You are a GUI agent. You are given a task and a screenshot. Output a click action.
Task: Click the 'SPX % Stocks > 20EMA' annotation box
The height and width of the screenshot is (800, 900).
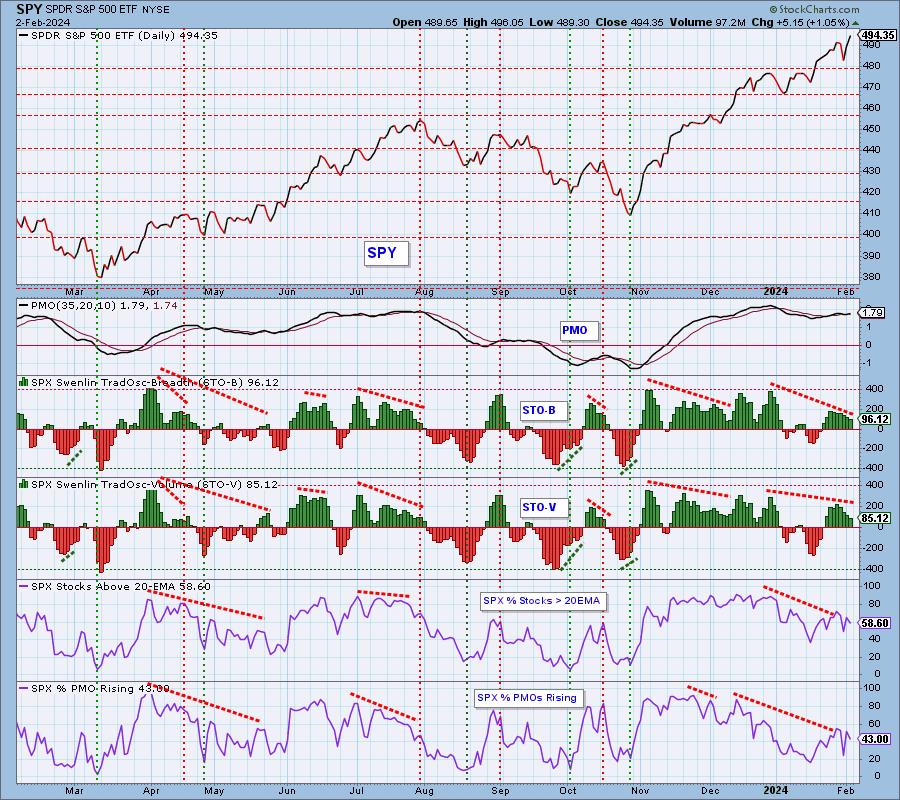[x=541, y=601]
